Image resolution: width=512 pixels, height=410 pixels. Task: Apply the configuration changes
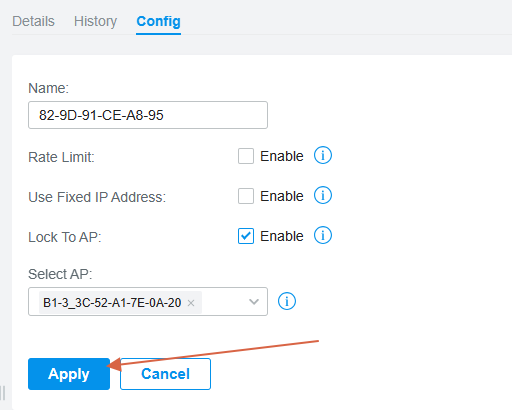(69, 374)
